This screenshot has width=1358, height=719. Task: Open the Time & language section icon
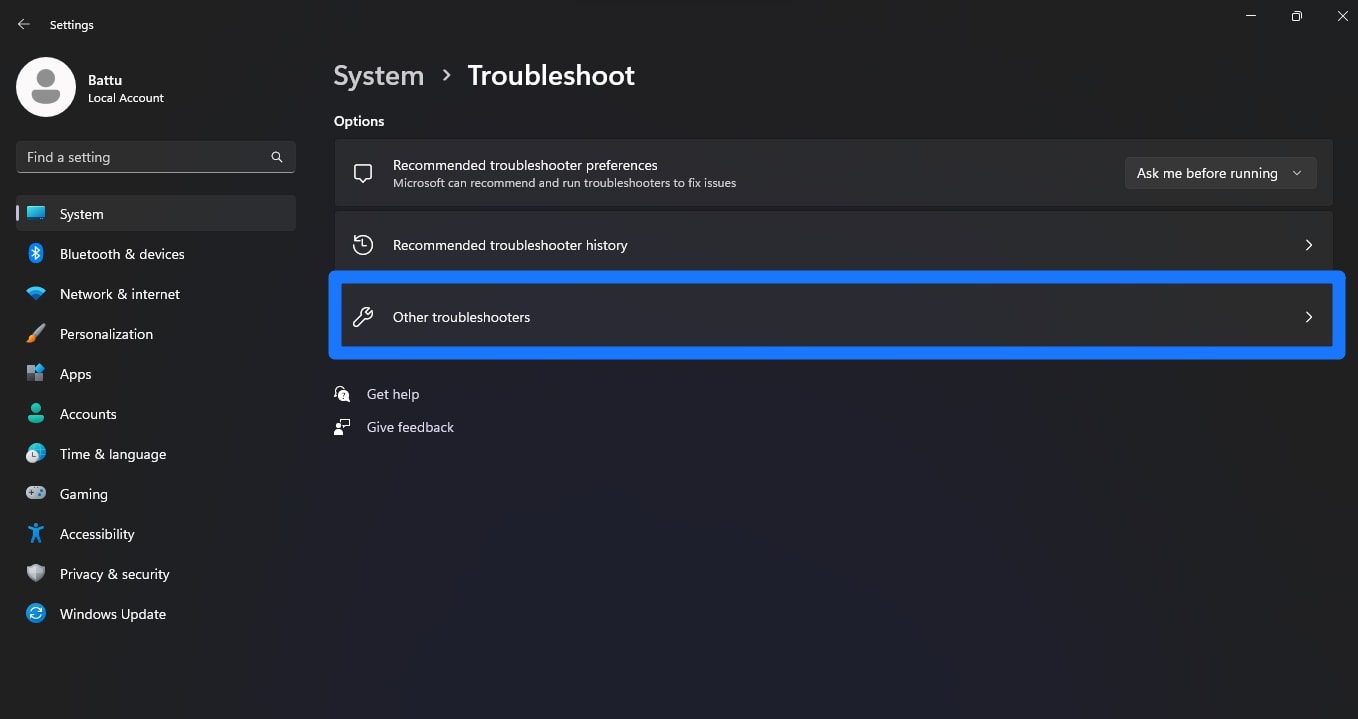pyautogui.click(x=35, y=453)
